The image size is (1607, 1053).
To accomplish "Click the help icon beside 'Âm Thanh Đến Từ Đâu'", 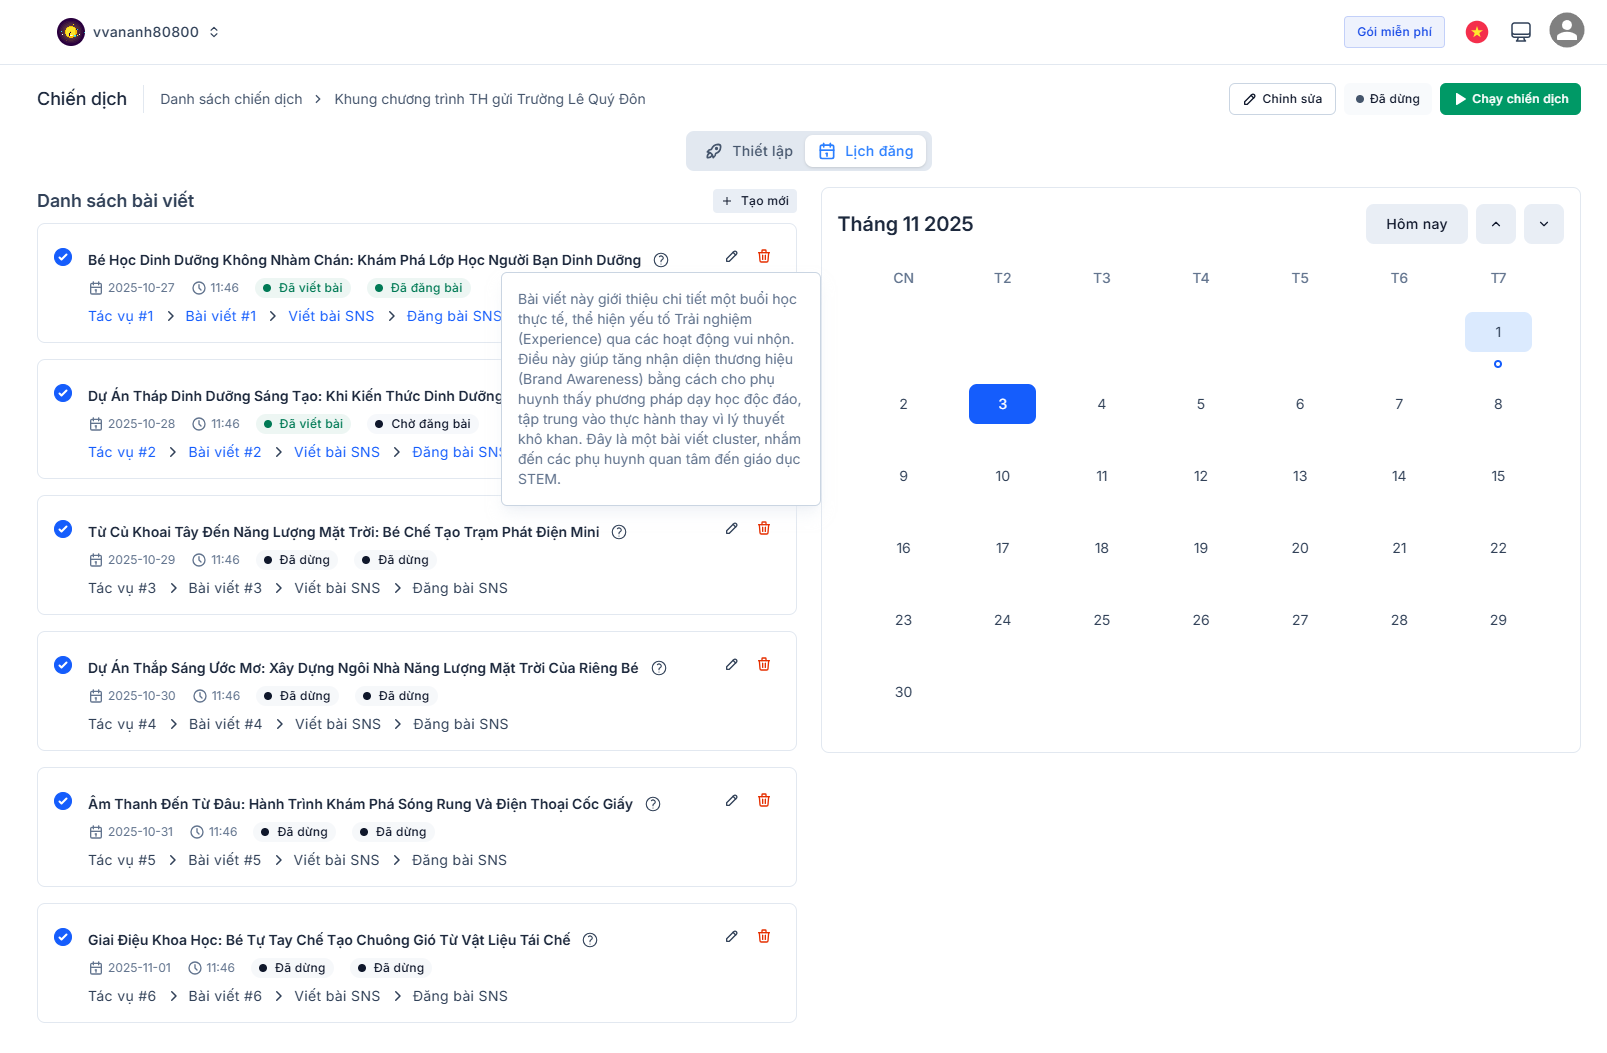I will [x=653, y=804].
